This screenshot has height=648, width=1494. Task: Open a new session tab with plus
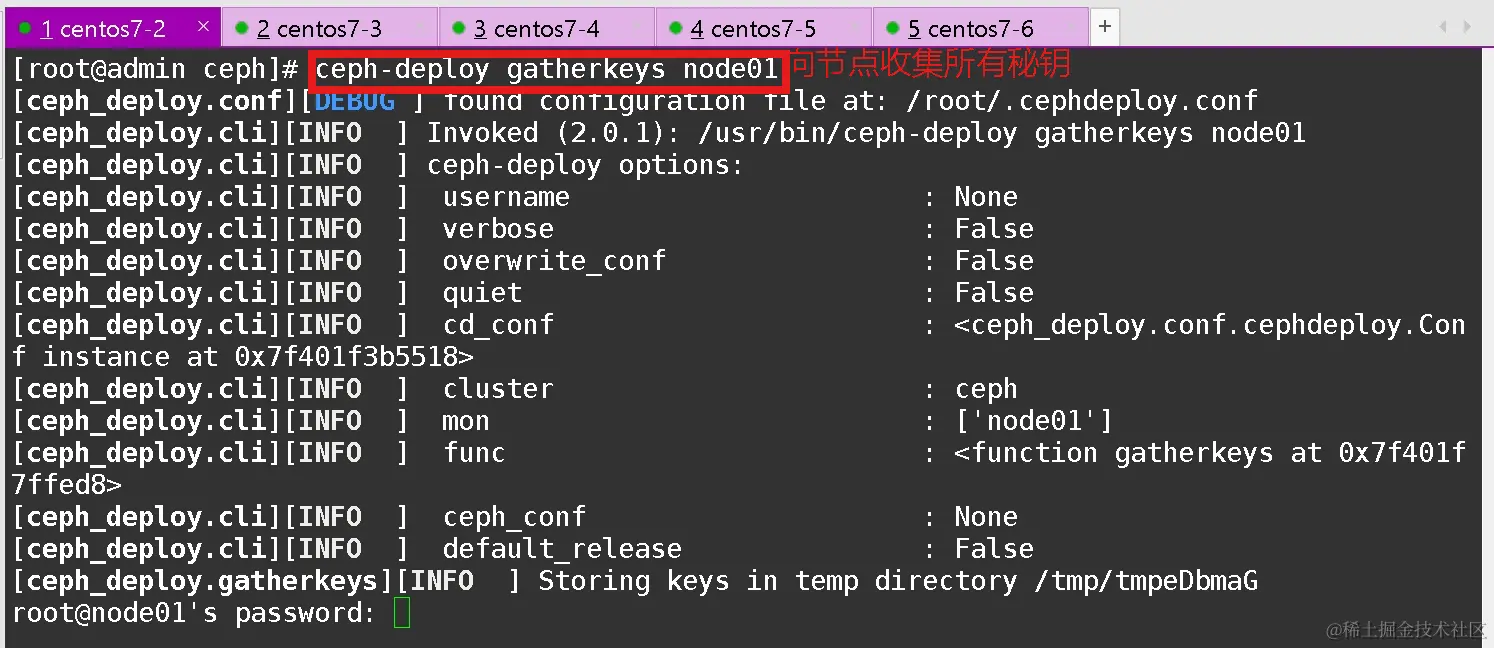tap(1104, 27)
